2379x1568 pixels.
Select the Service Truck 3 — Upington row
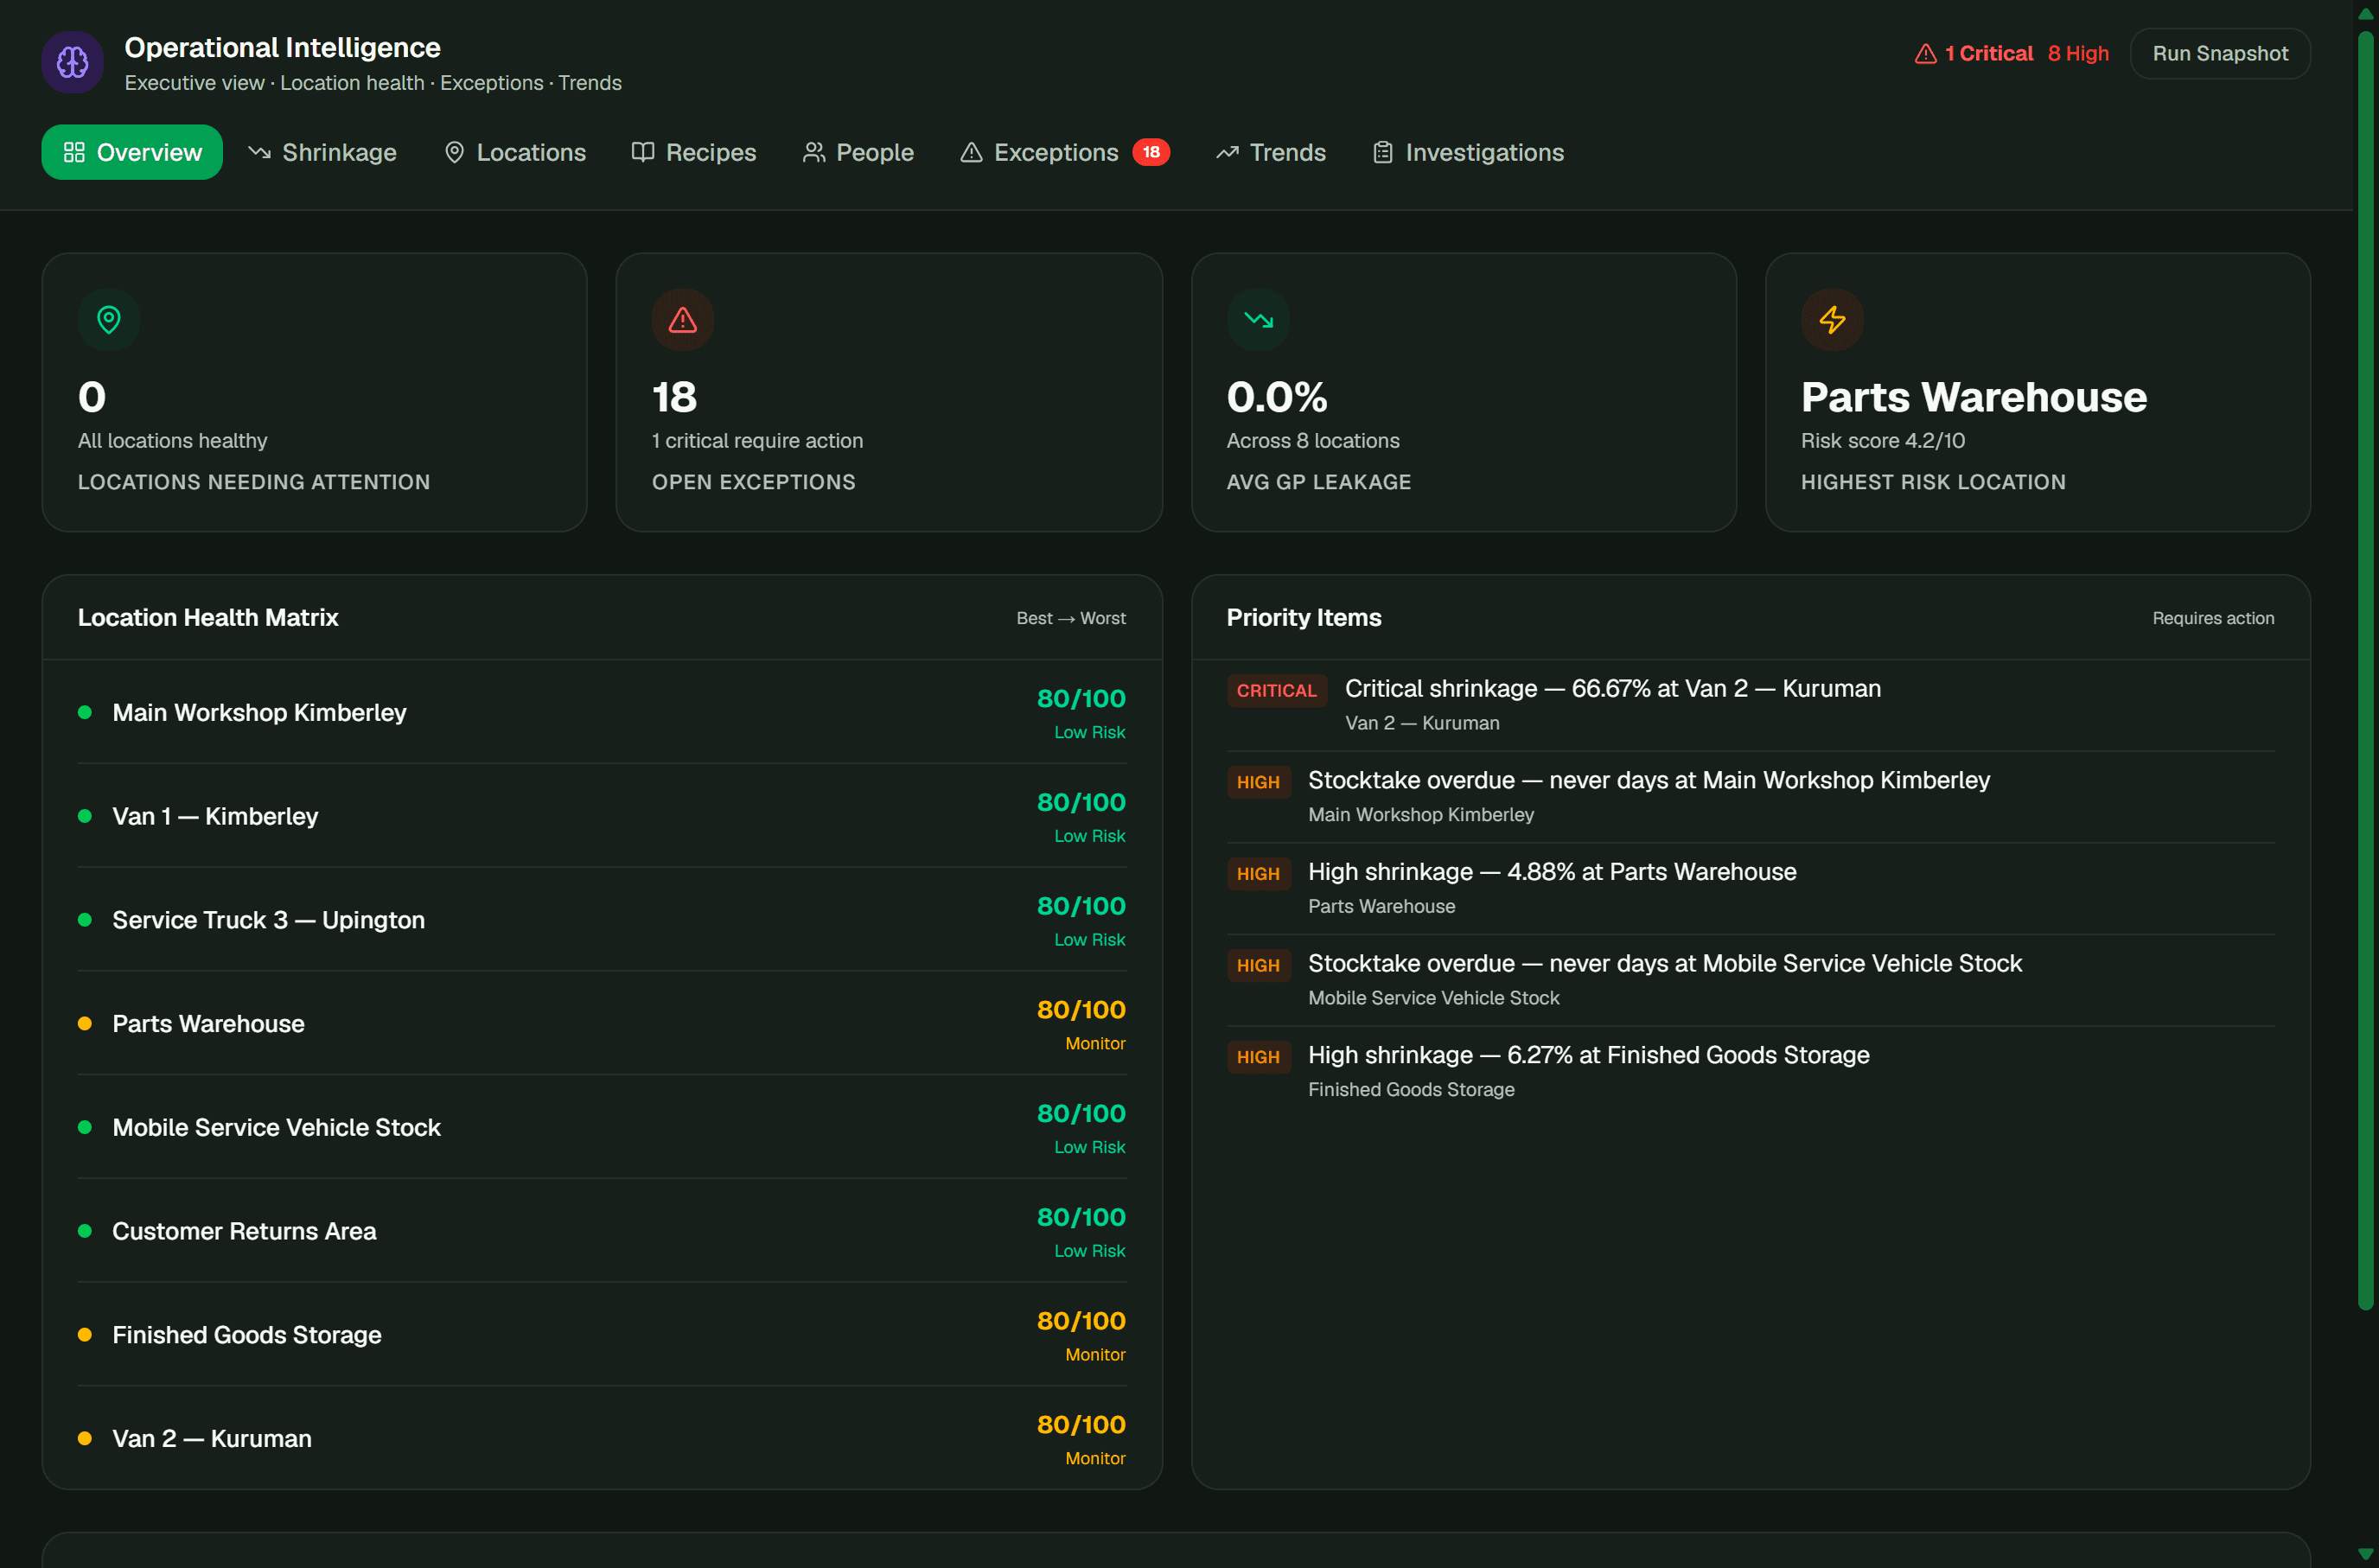[x=602, y=919]
